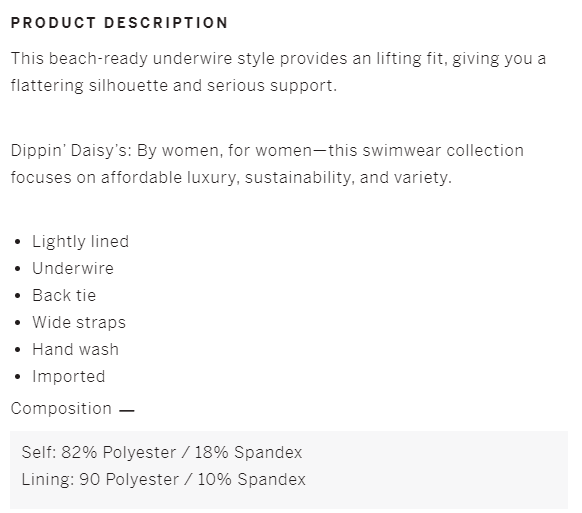This screenshot has width=582, height=513.
Task: Click the Dippin' Daisy's brand name text
Action: click(69, 151)
